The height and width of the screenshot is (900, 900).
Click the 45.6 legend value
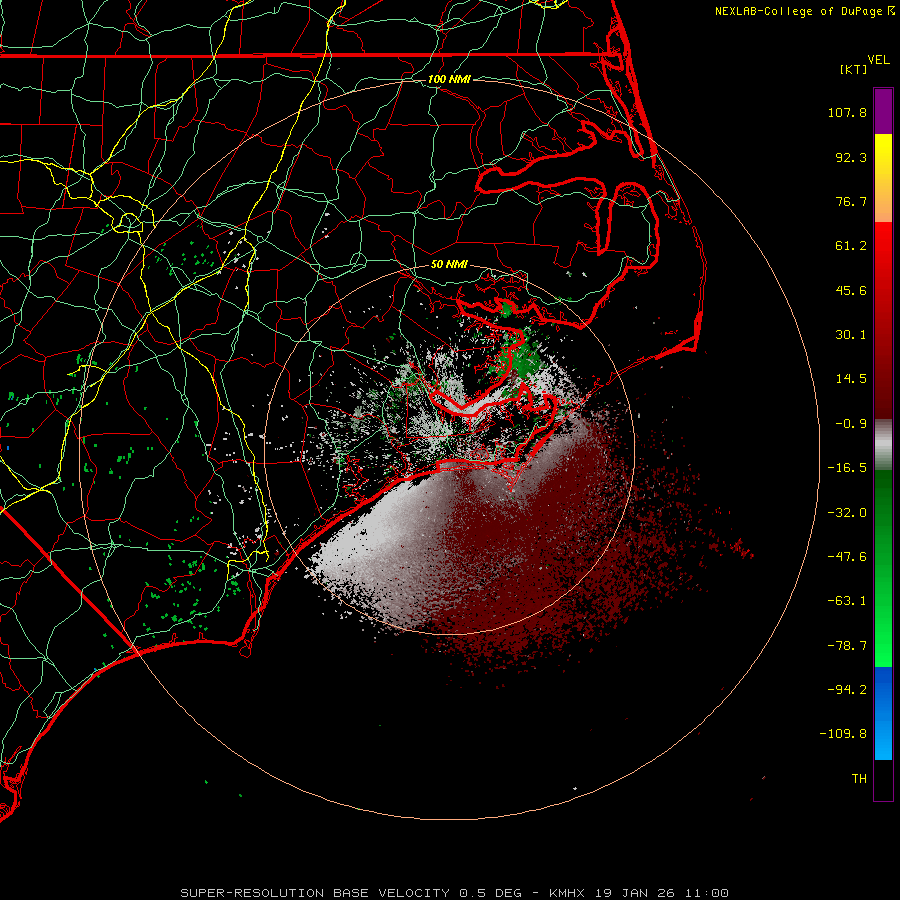851,290
